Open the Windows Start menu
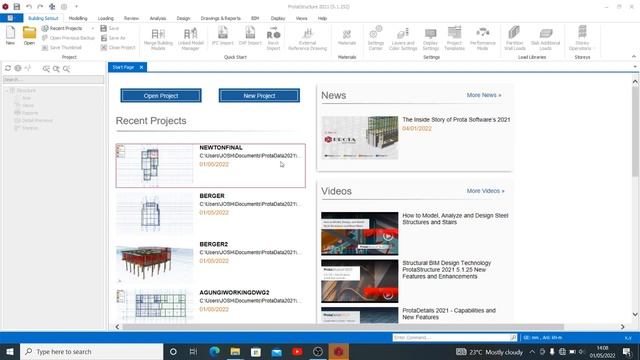Viewport: 640px width, 360px height. click(x=10, y=352)
